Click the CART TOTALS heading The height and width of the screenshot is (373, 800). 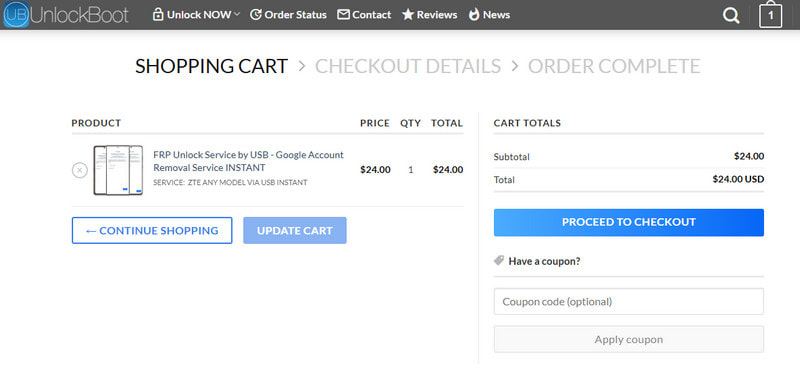[527, 123]
